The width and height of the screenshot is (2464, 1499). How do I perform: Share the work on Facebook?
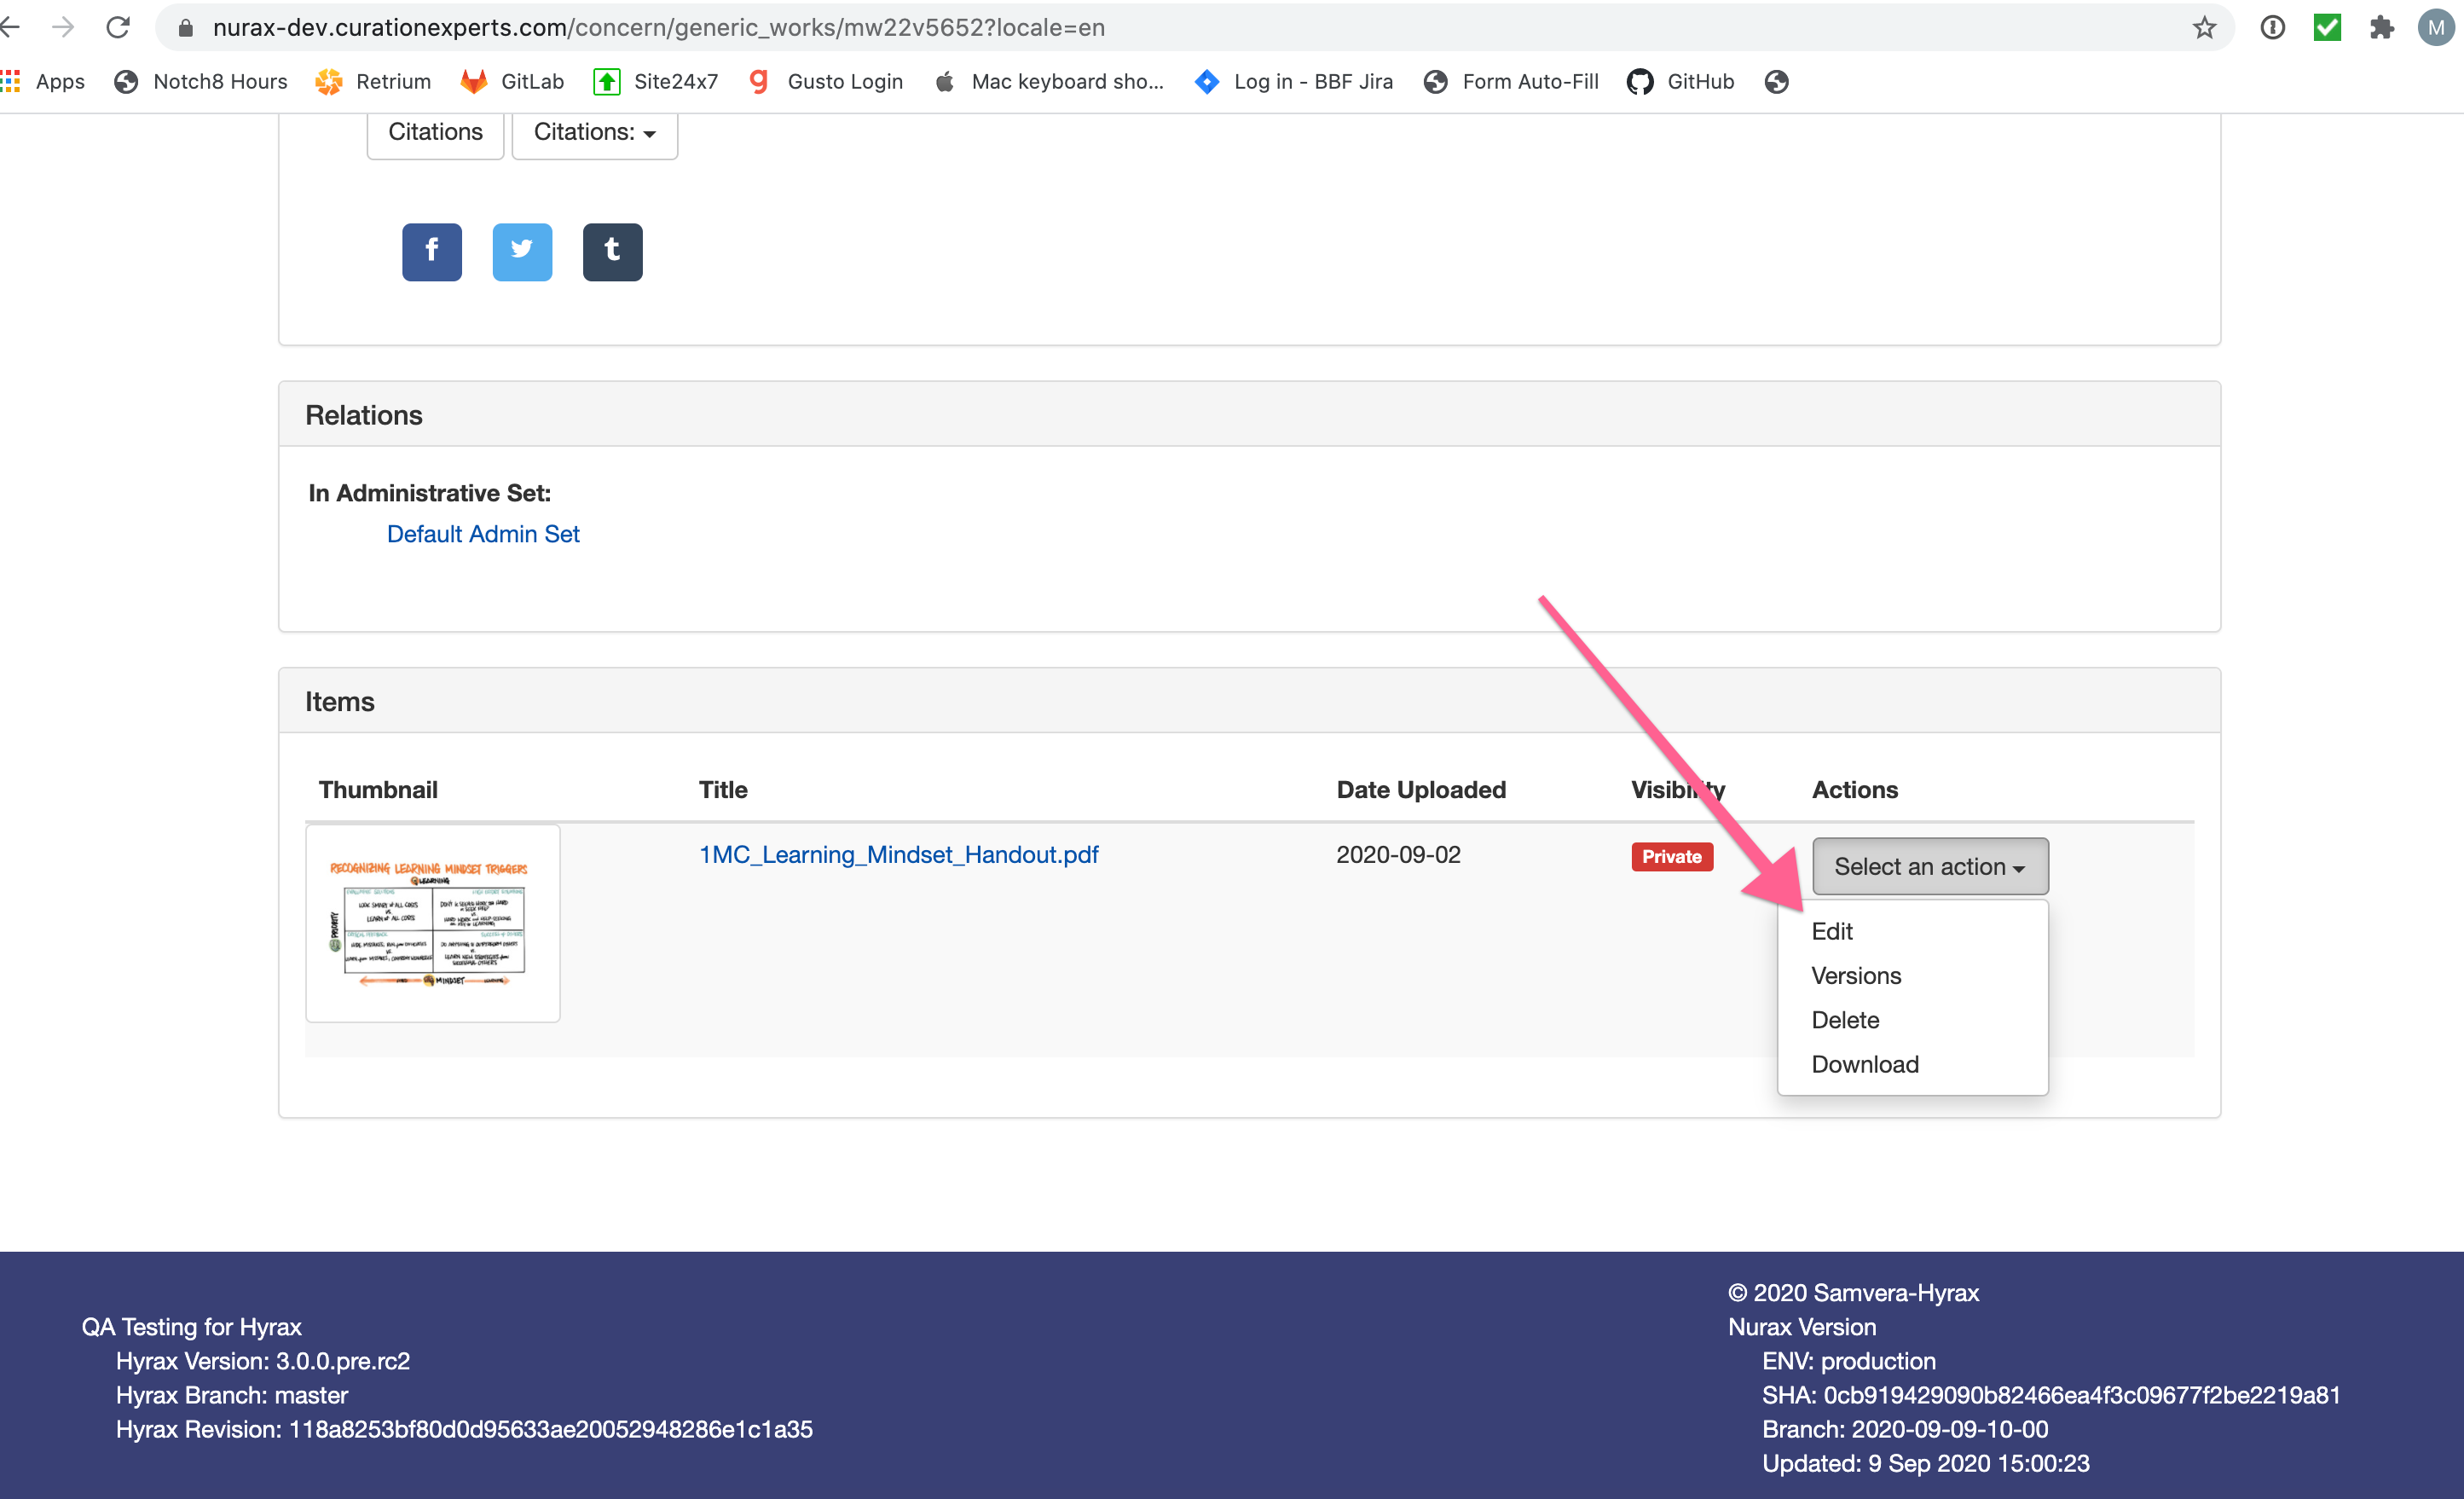point(431,252)
